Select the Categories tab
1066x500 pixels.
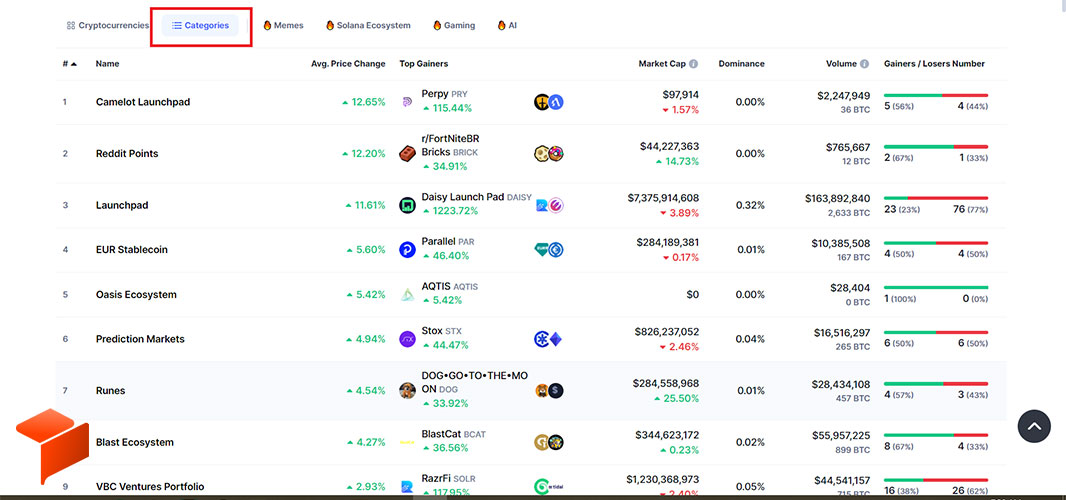tap(201, 25)
